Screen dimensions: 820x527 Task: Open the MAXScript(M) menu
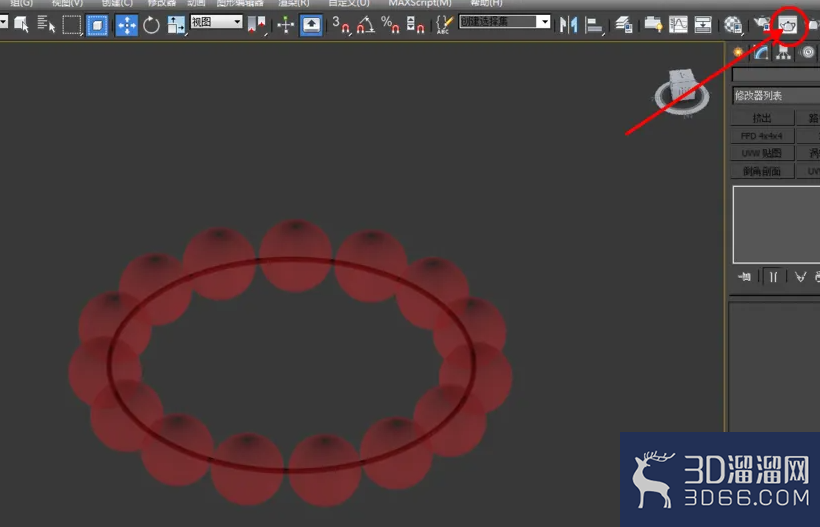420,3
